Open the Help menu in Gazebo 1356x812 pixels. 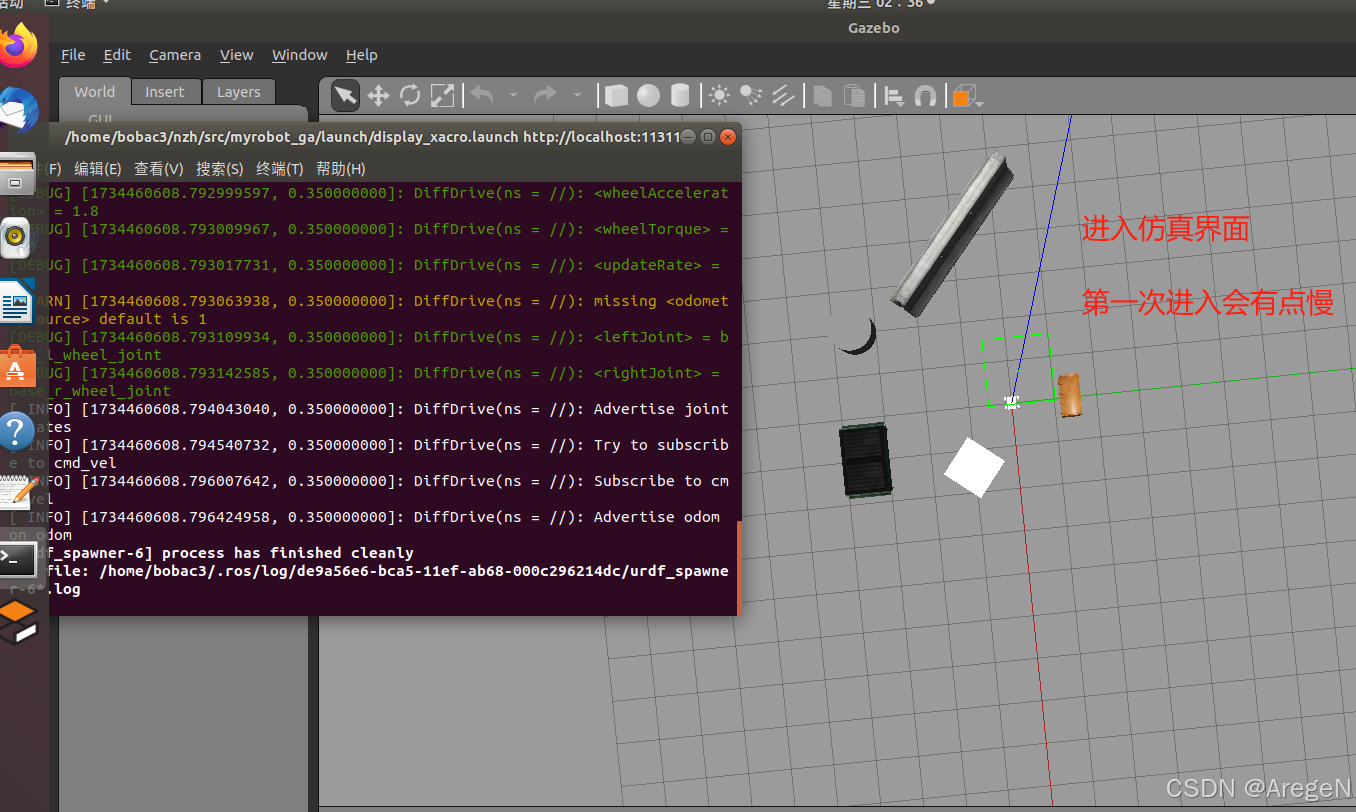361,55
